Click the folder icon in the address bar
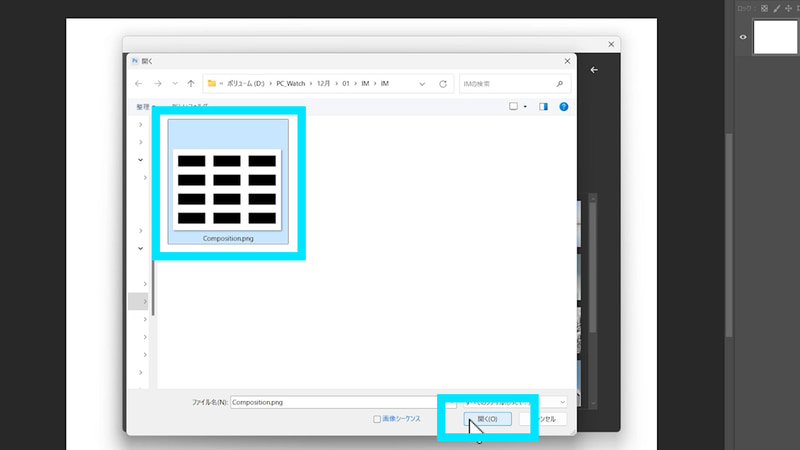 212,83
